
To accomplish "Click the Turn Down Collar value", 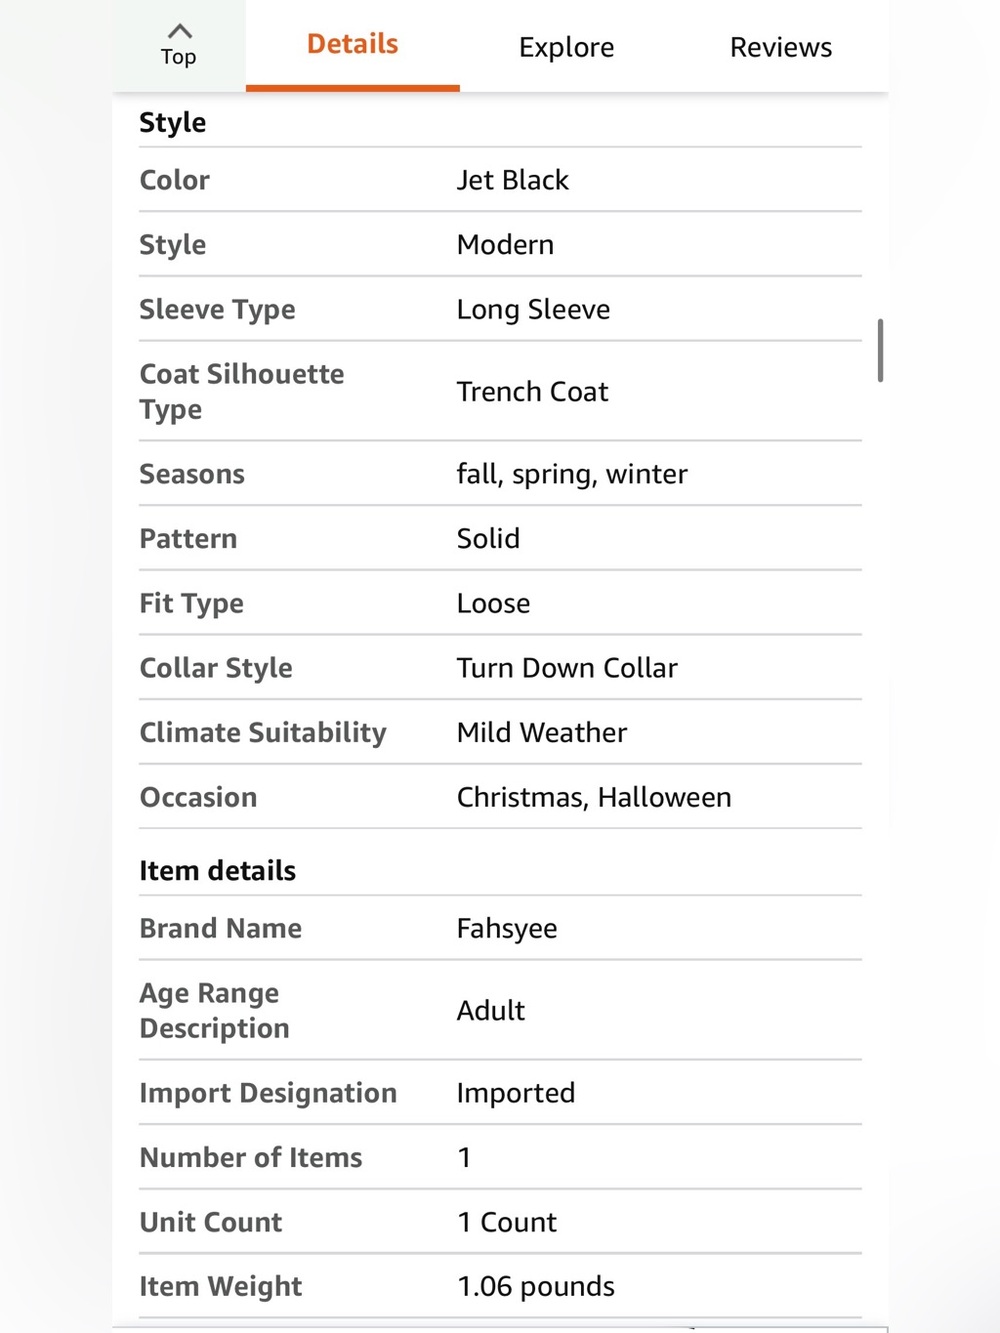I will point(567,668).
